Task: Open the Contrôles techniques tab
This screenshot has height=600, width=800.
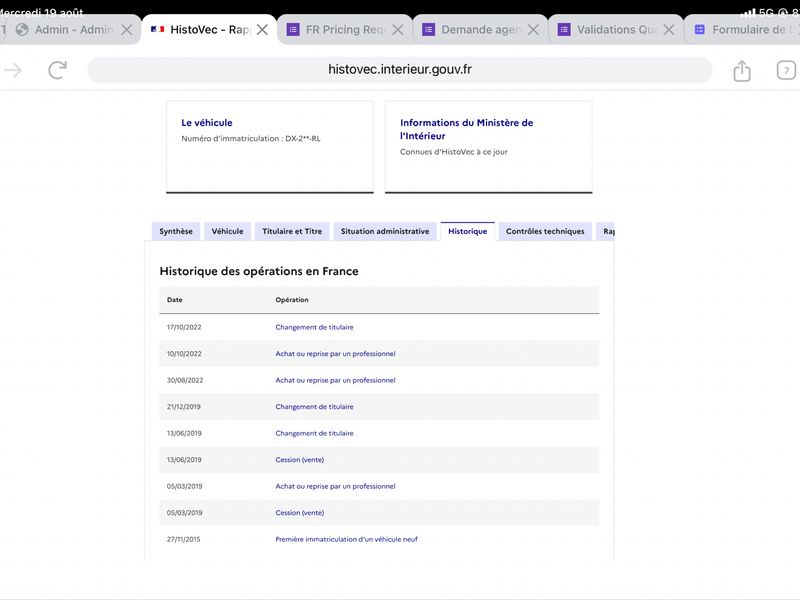Action: coord(545,231)
